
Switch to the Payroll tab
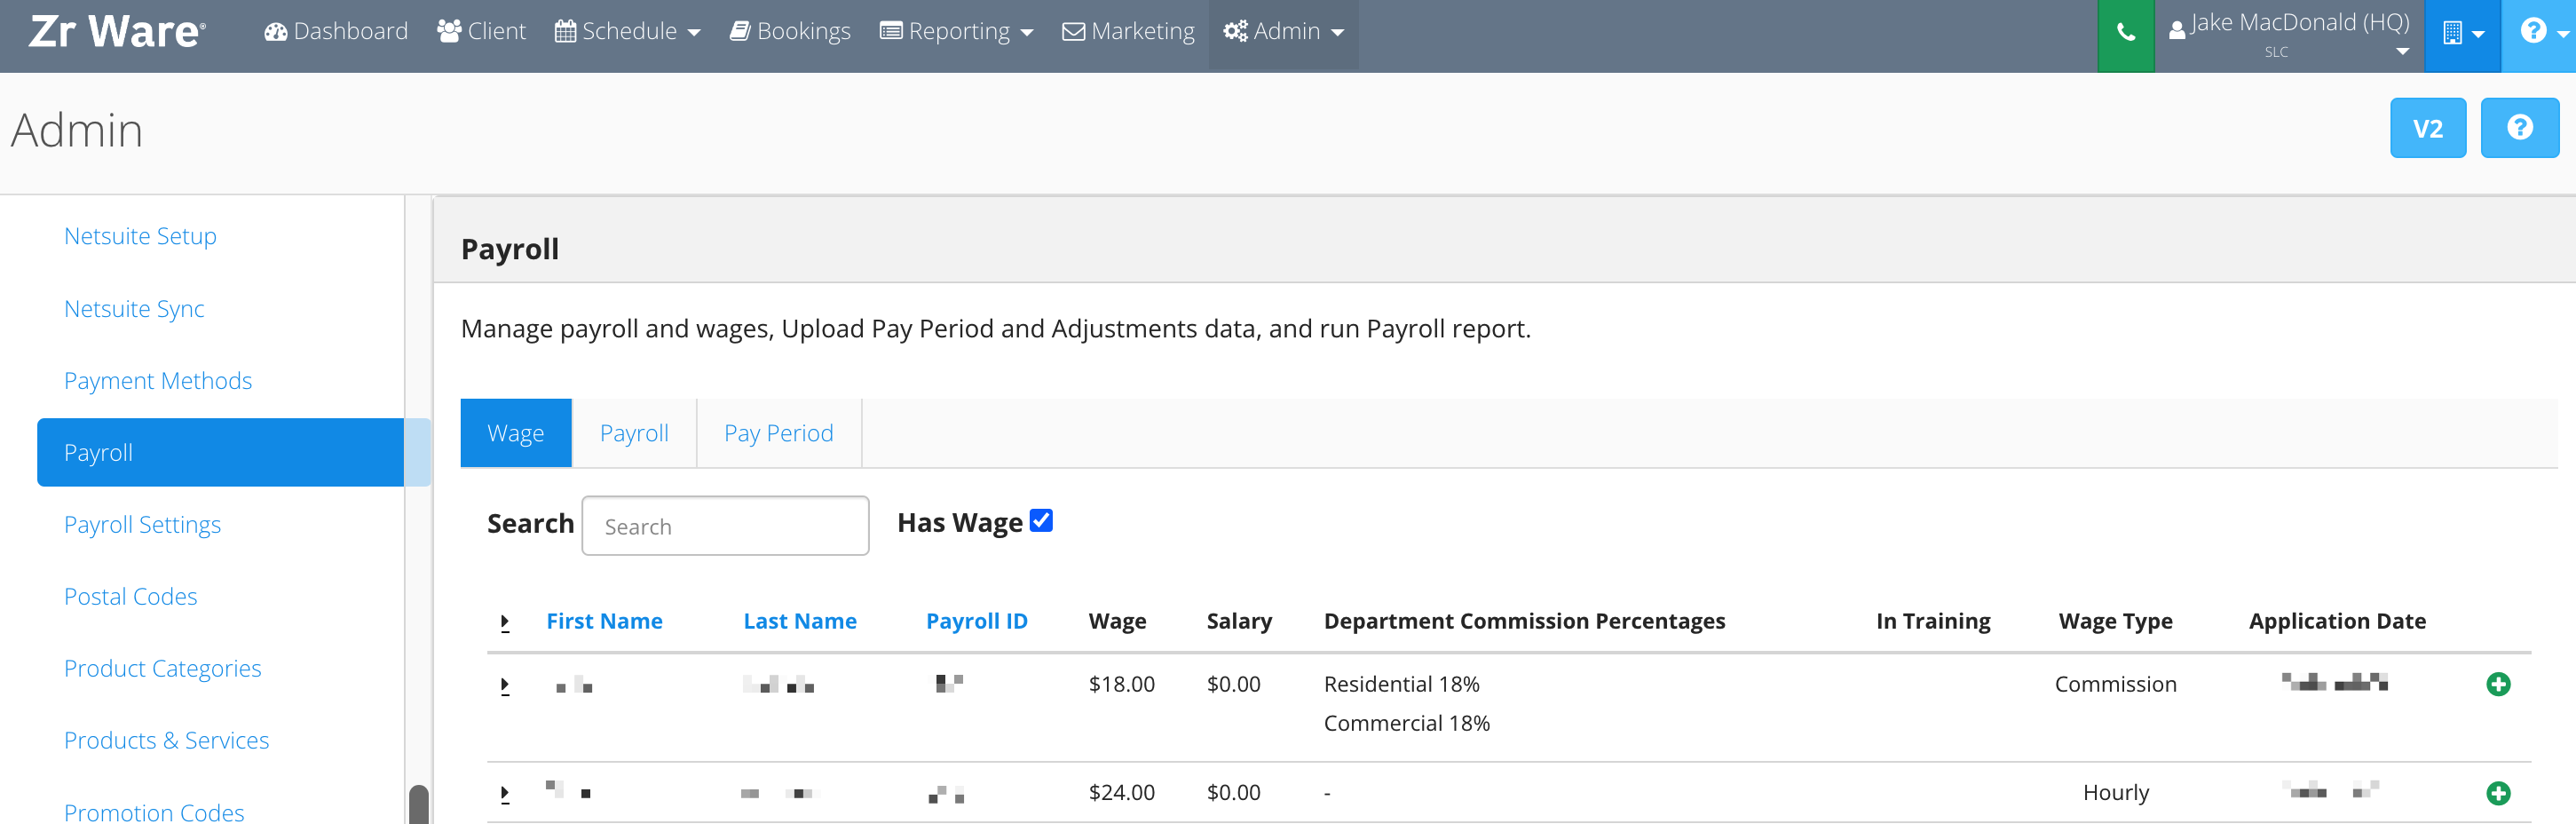634,433
